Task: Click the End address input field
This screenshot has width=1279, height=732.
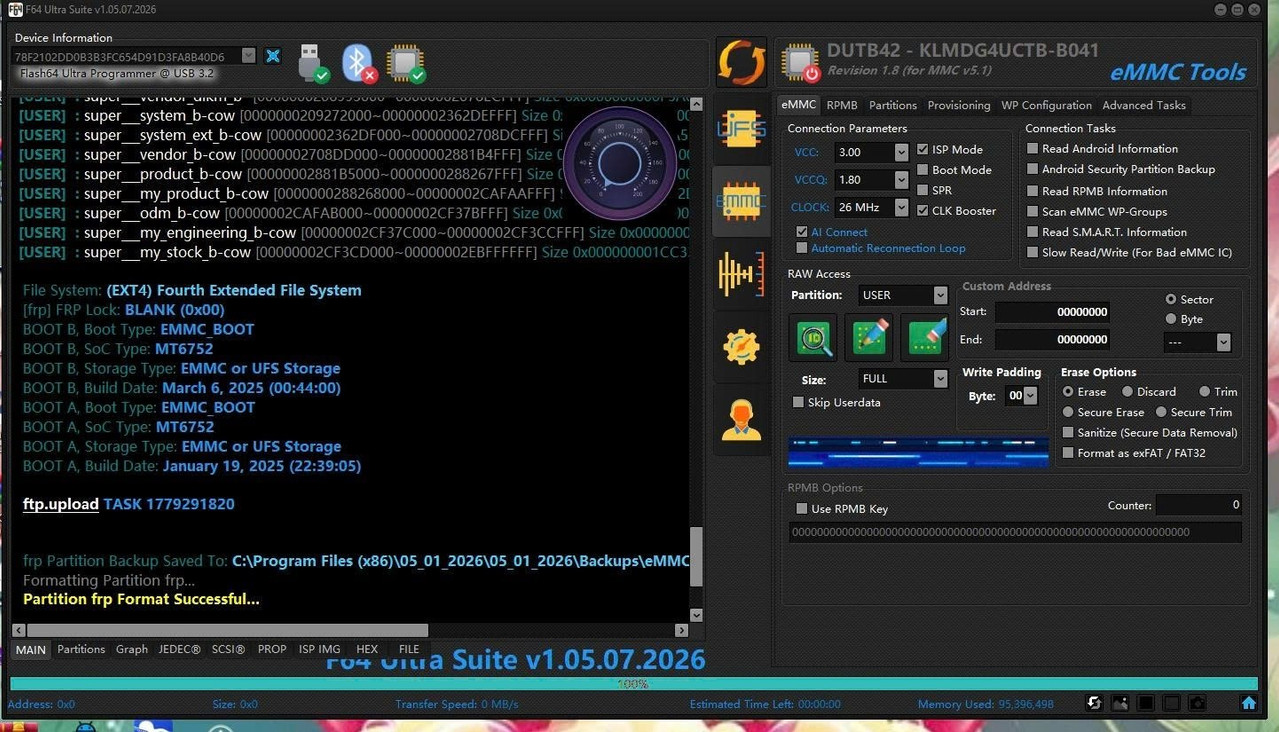Action: coord(1053,339)
